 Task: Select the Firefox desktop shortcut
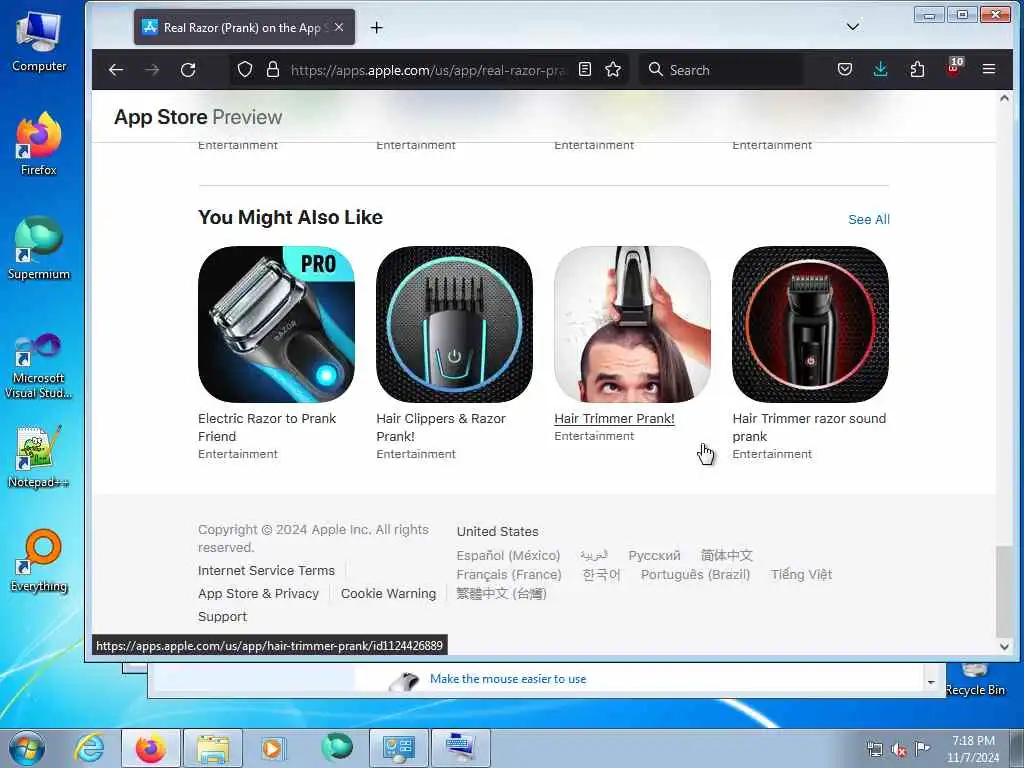click(x=39, y=144)
